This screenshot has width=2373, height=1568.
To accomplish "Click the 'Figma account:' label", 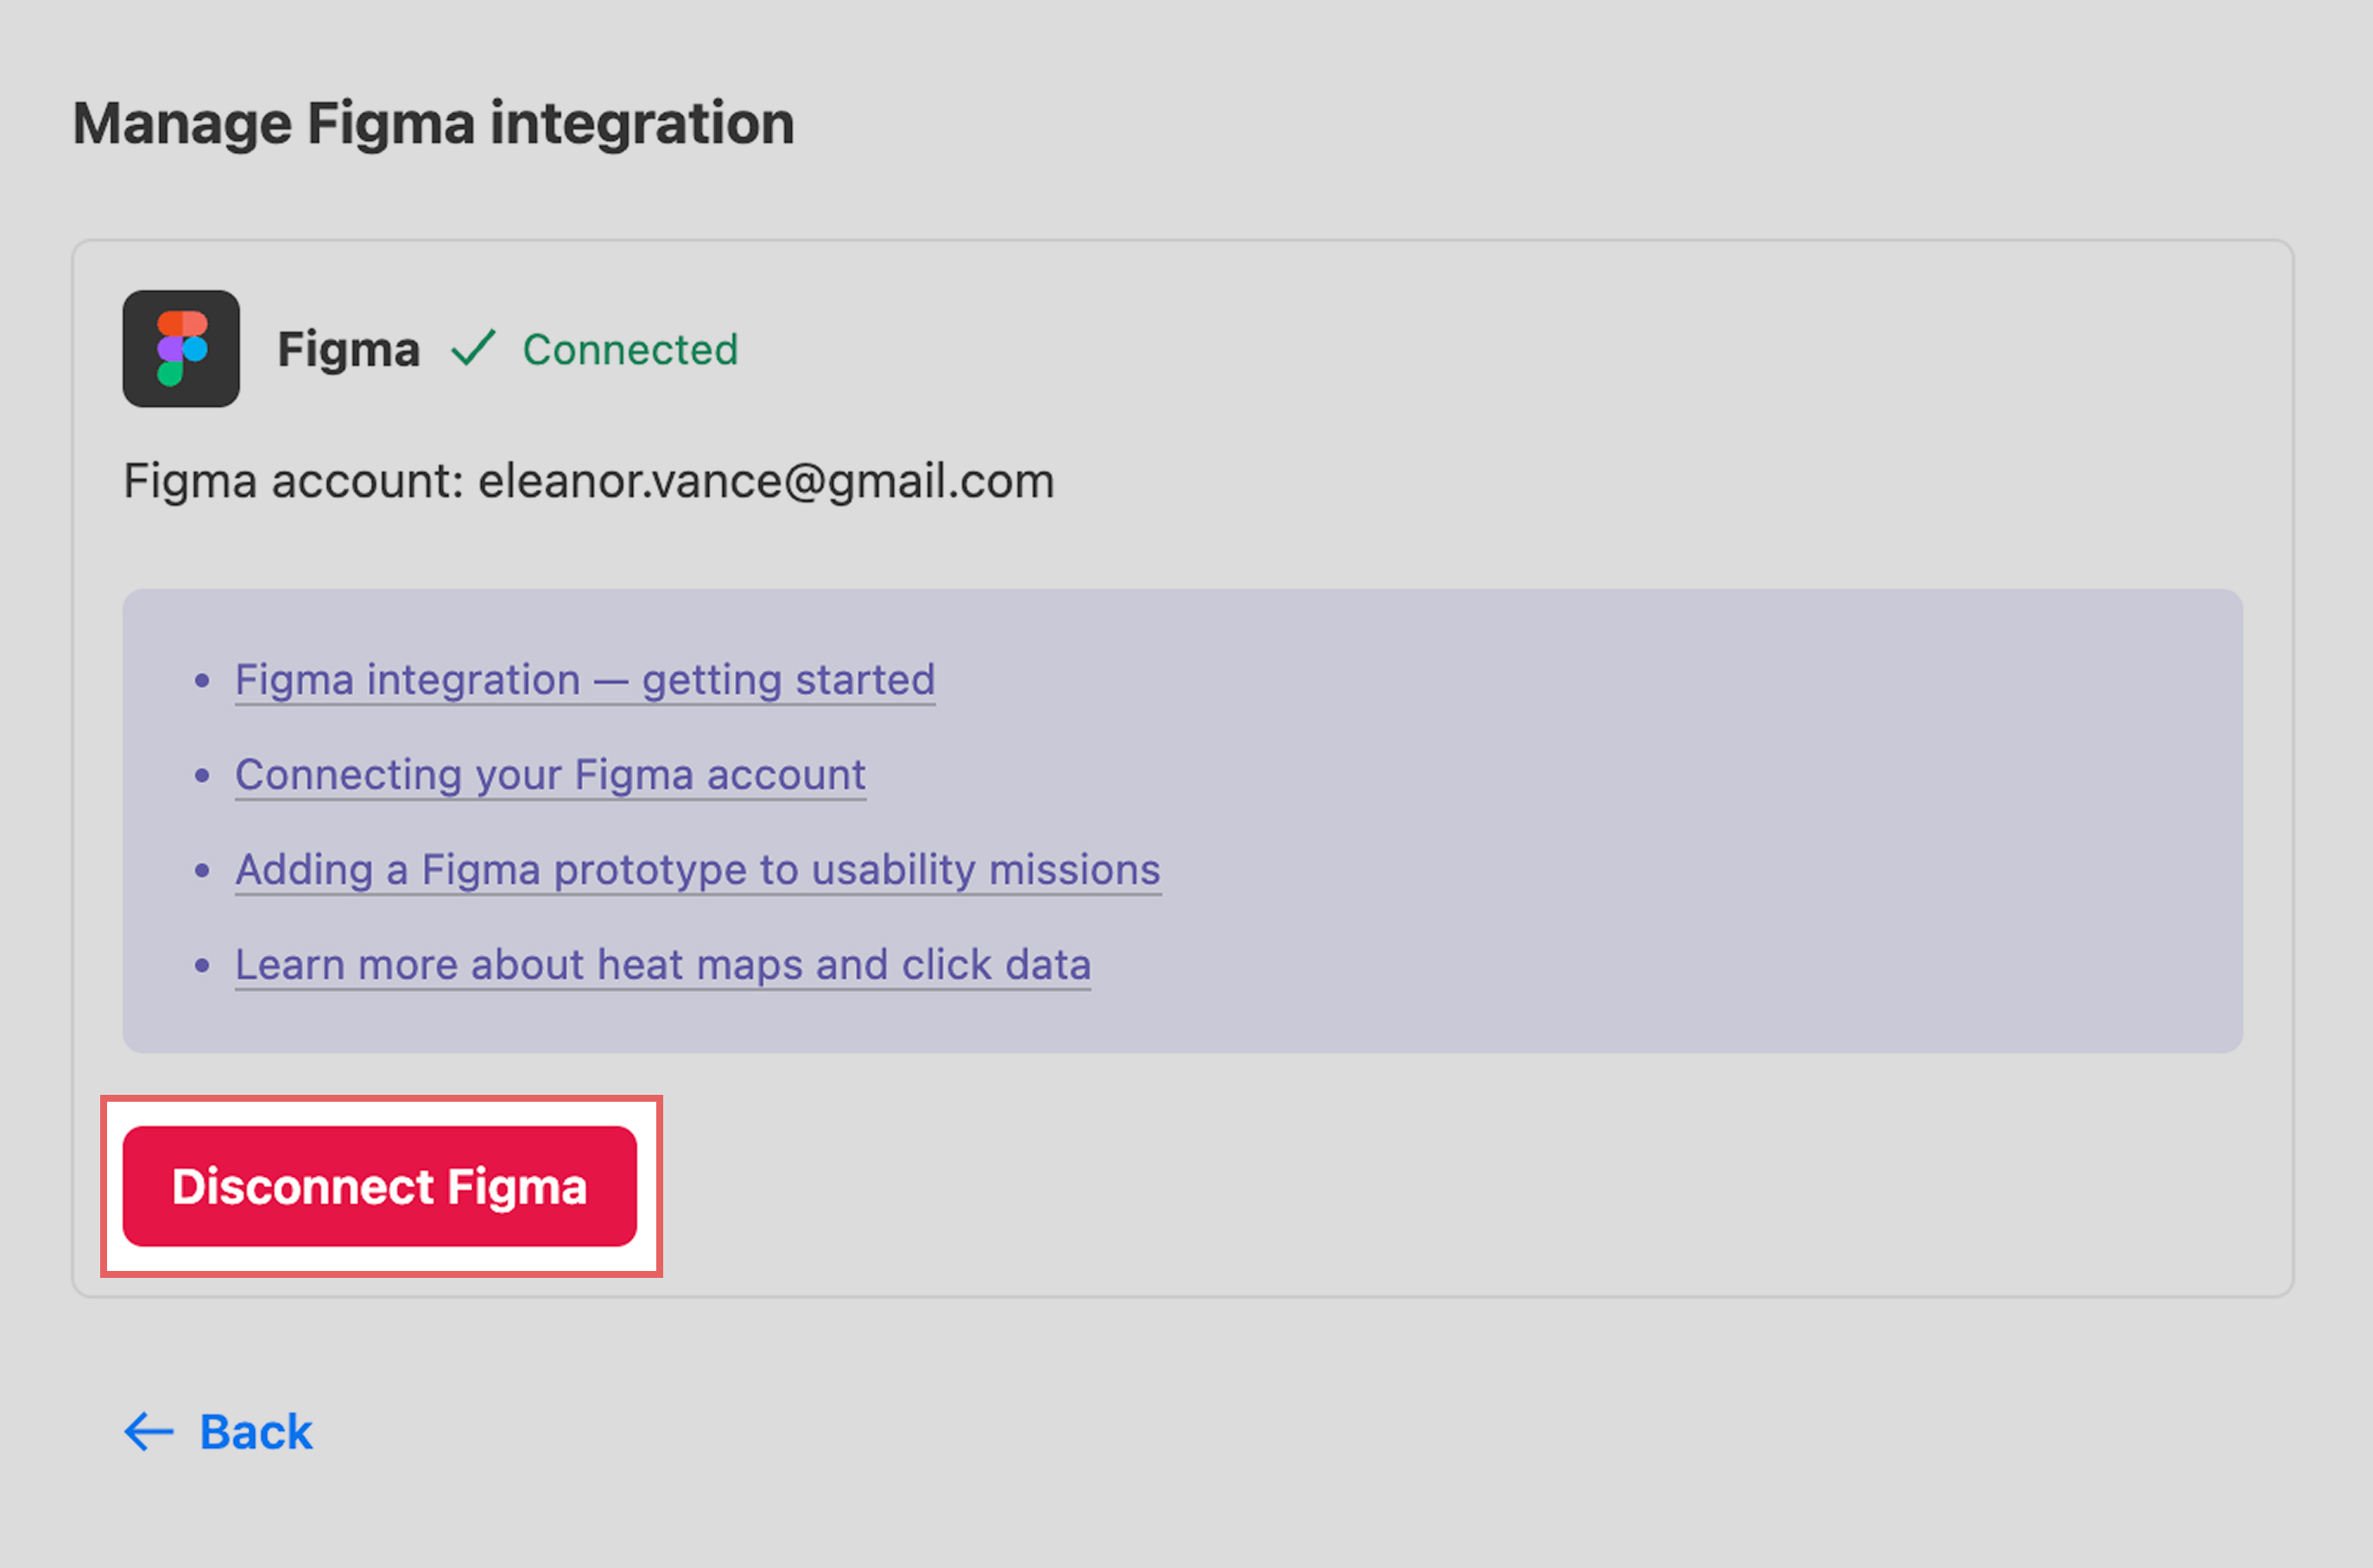I will click(x=293, y=481).
